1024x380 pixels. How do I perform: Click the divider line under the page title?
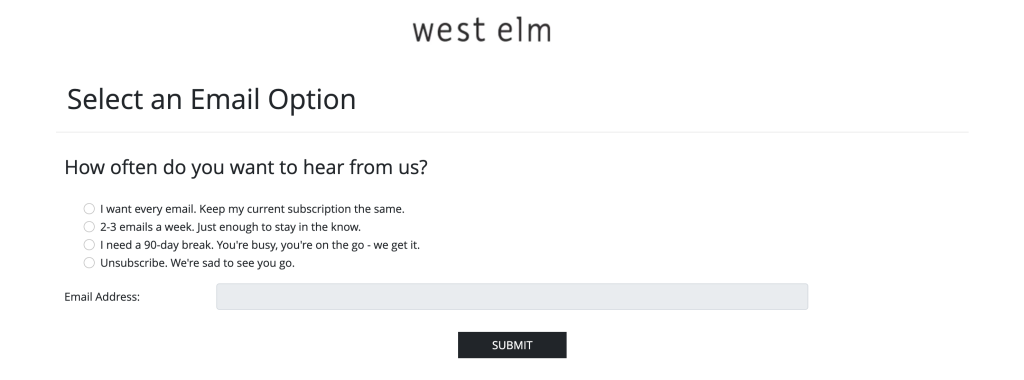tap(512, 132)
